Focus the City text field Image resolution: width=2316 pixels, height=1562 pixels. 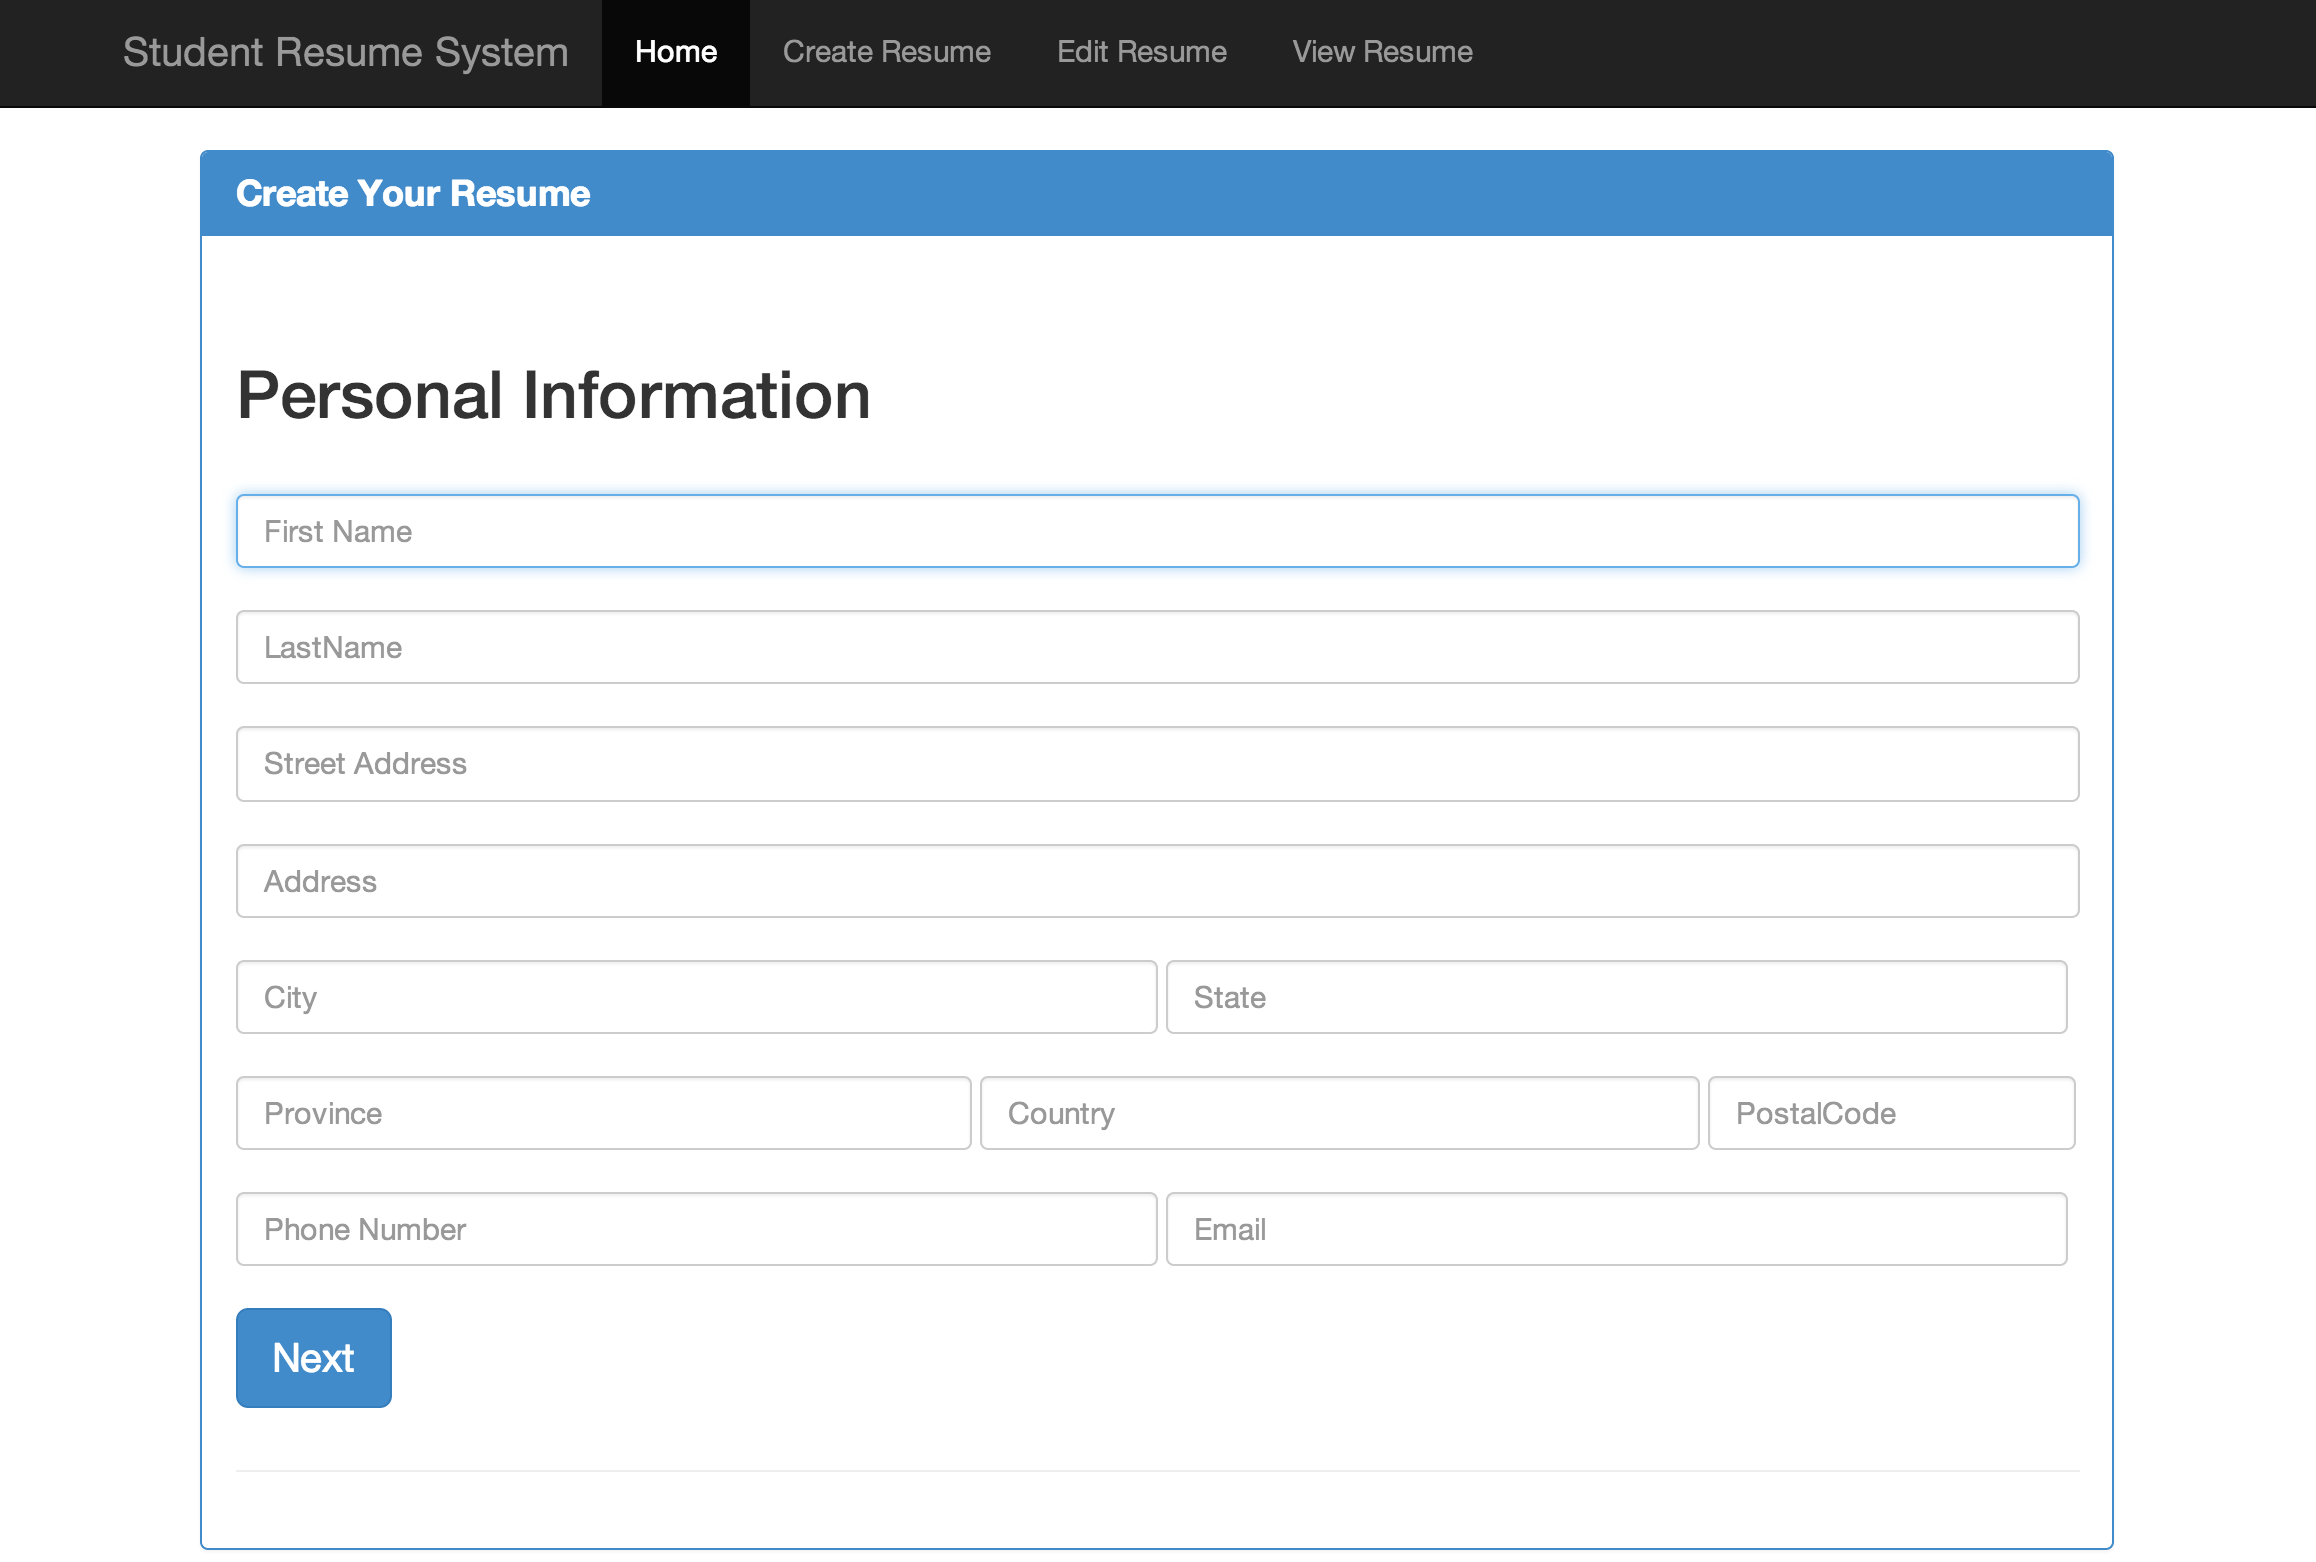(696, 997)
